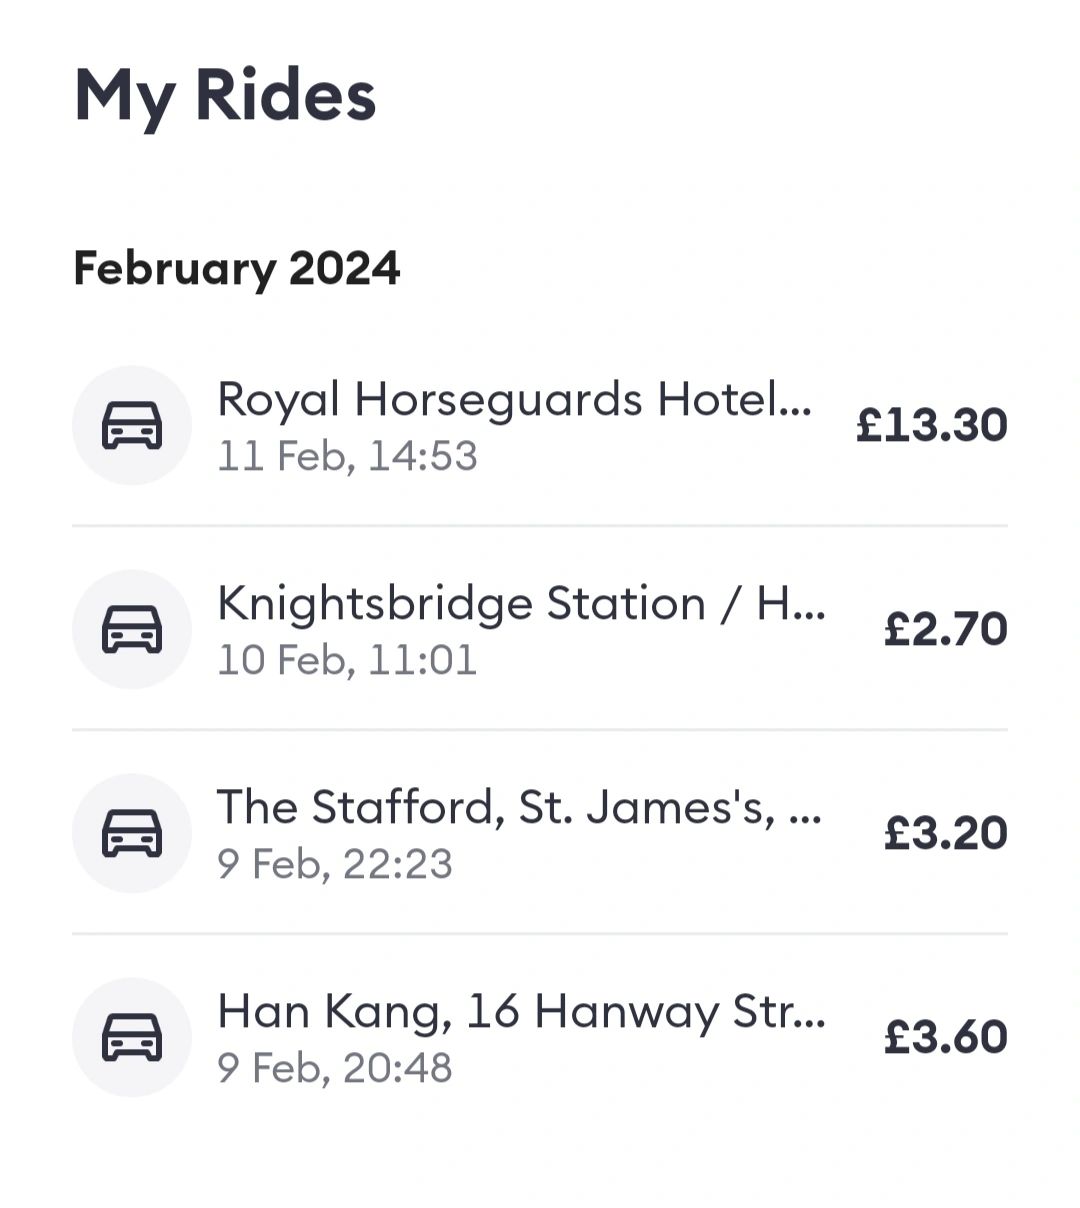Open the Royal Horseguards Hotel ride title
This screenshot has height=1208, width=1080.
coord(514,400)
